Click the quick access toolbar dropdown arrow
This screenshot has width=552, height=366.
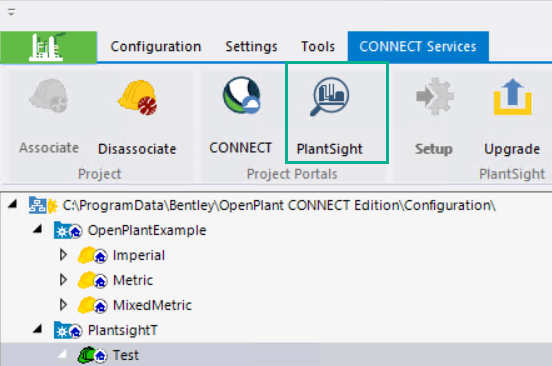point(11,13)
